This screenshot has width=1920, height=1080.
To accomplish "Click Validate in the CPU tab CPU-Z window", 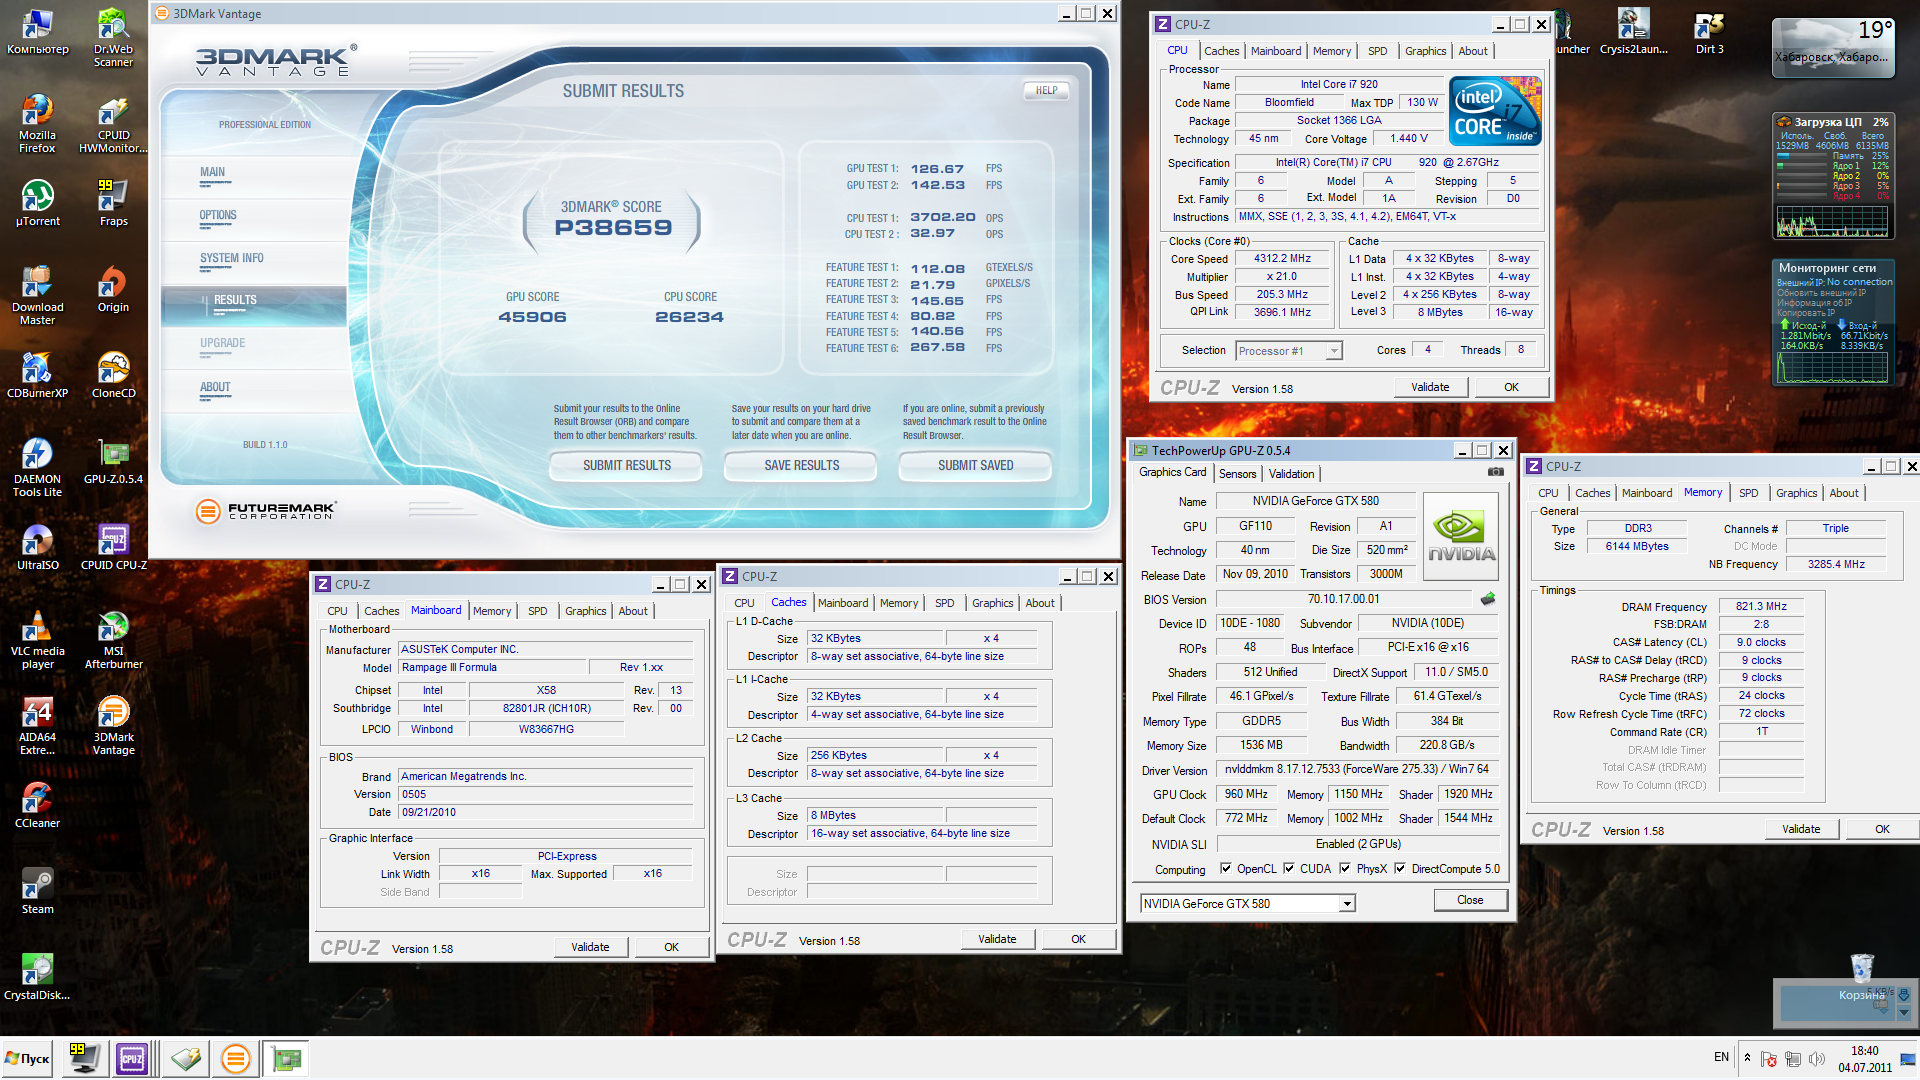I will [1430, 387].
